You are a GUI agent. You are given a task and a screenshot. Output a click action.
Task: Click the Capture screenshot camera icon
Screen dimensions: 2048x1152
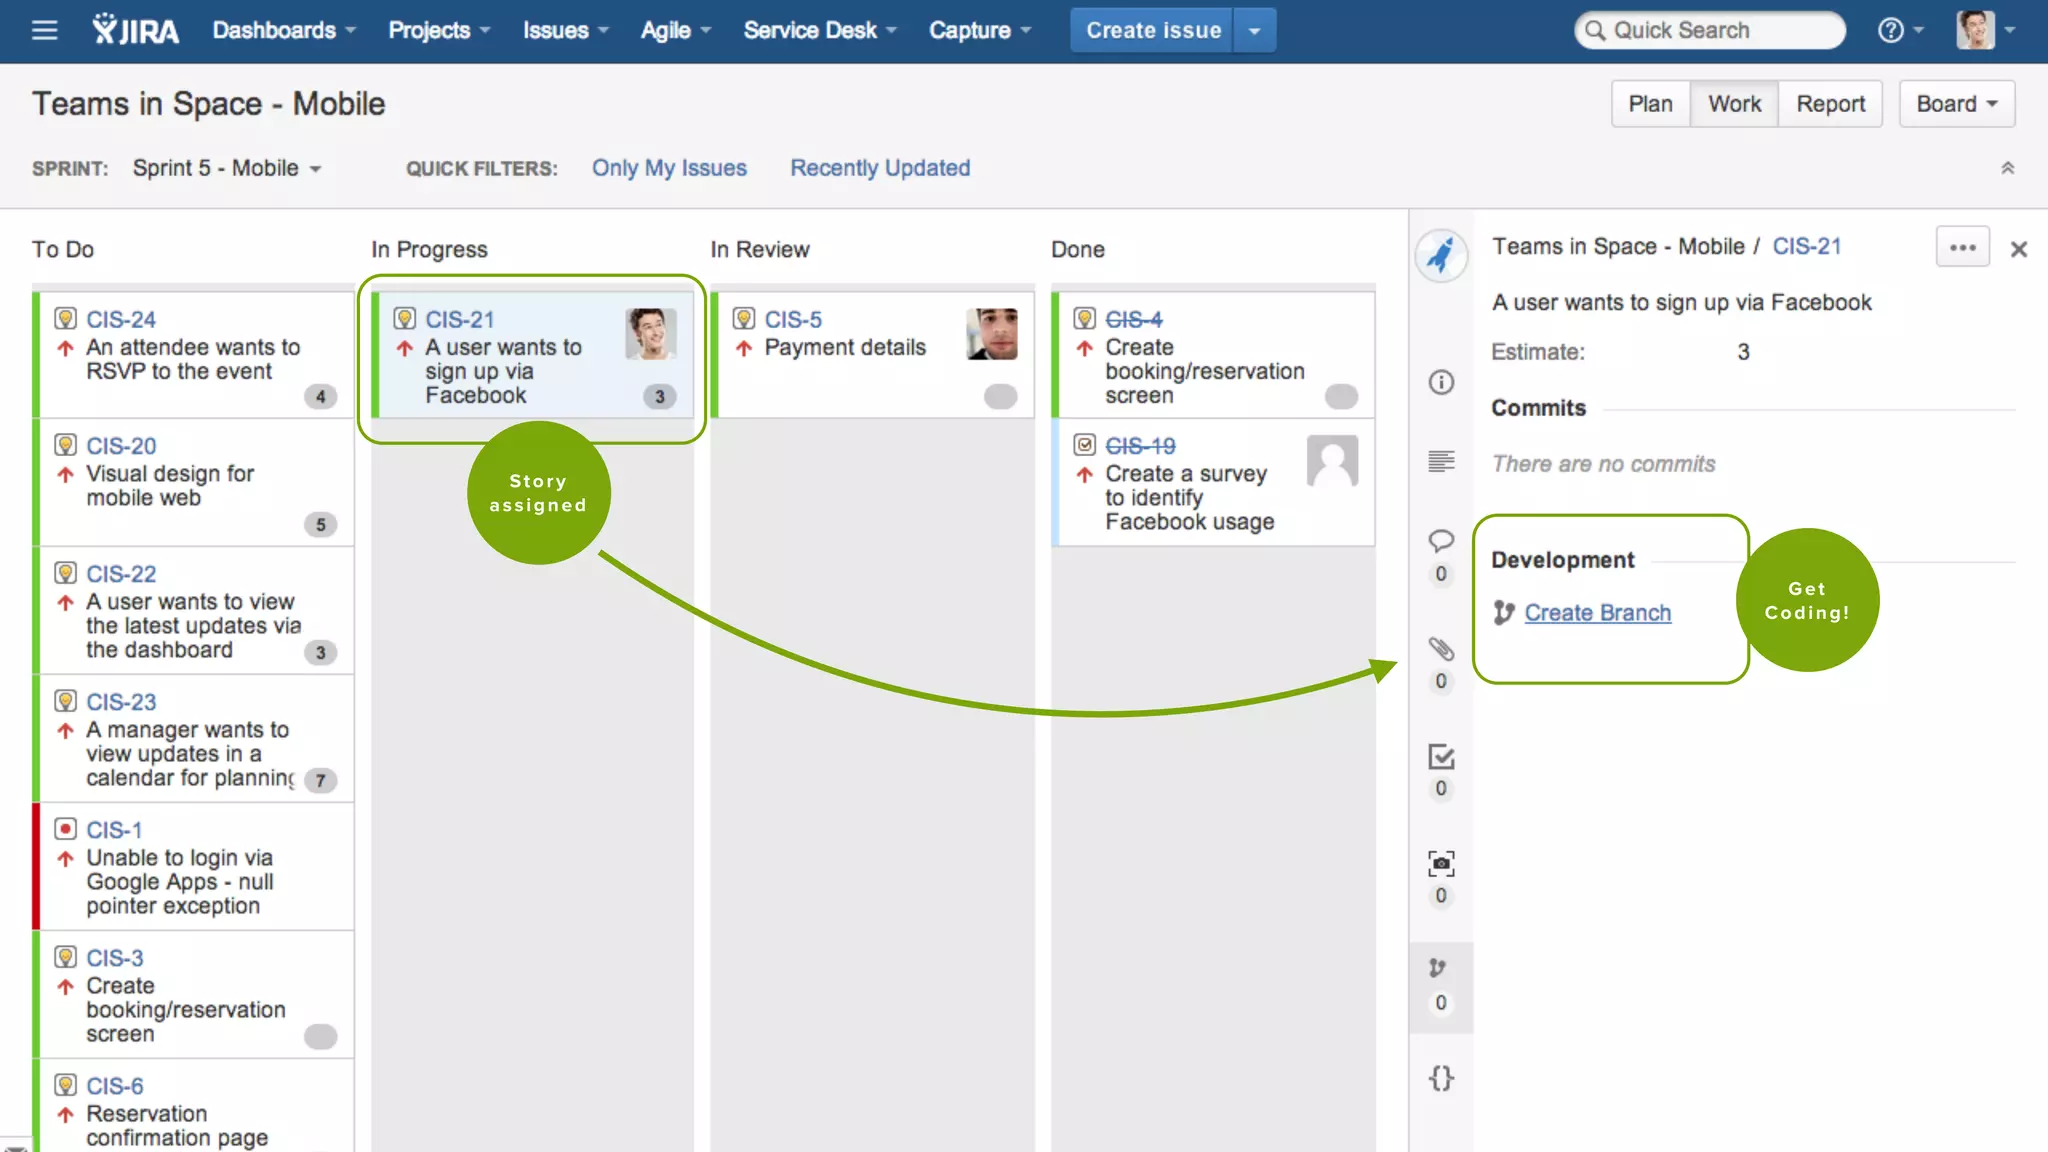coord(1441,863)
